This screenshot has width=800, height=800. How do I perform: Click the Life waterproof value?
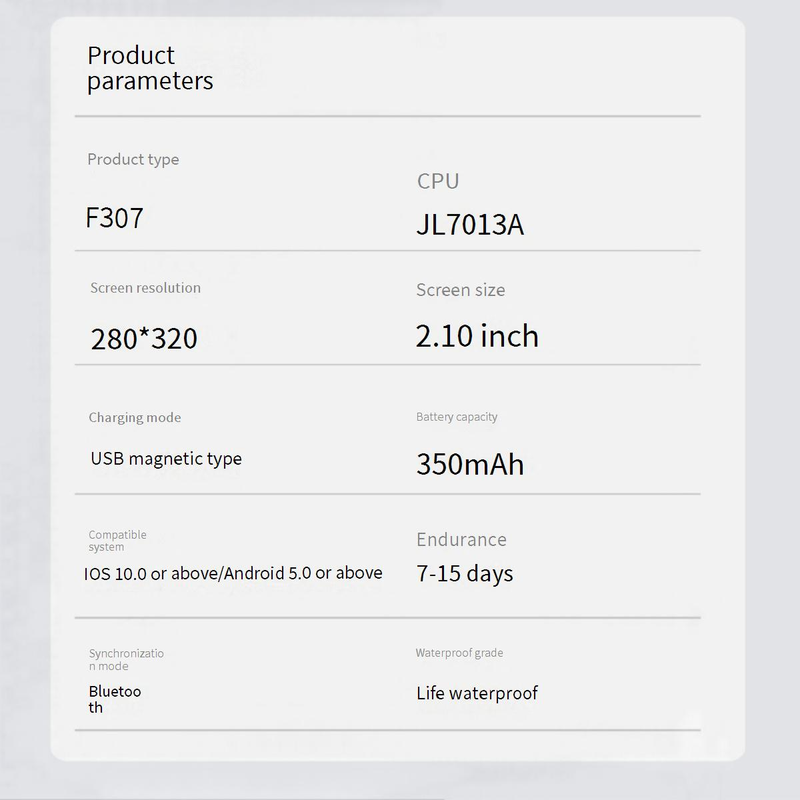pyautogui.click(x=477, y=693)
